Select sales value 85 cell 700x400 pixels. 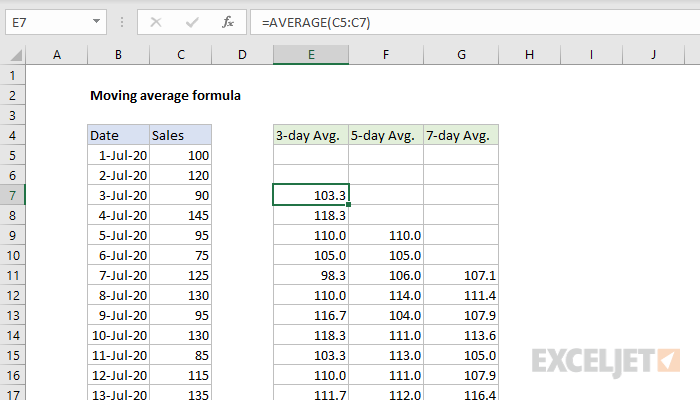tap(180, 355)
